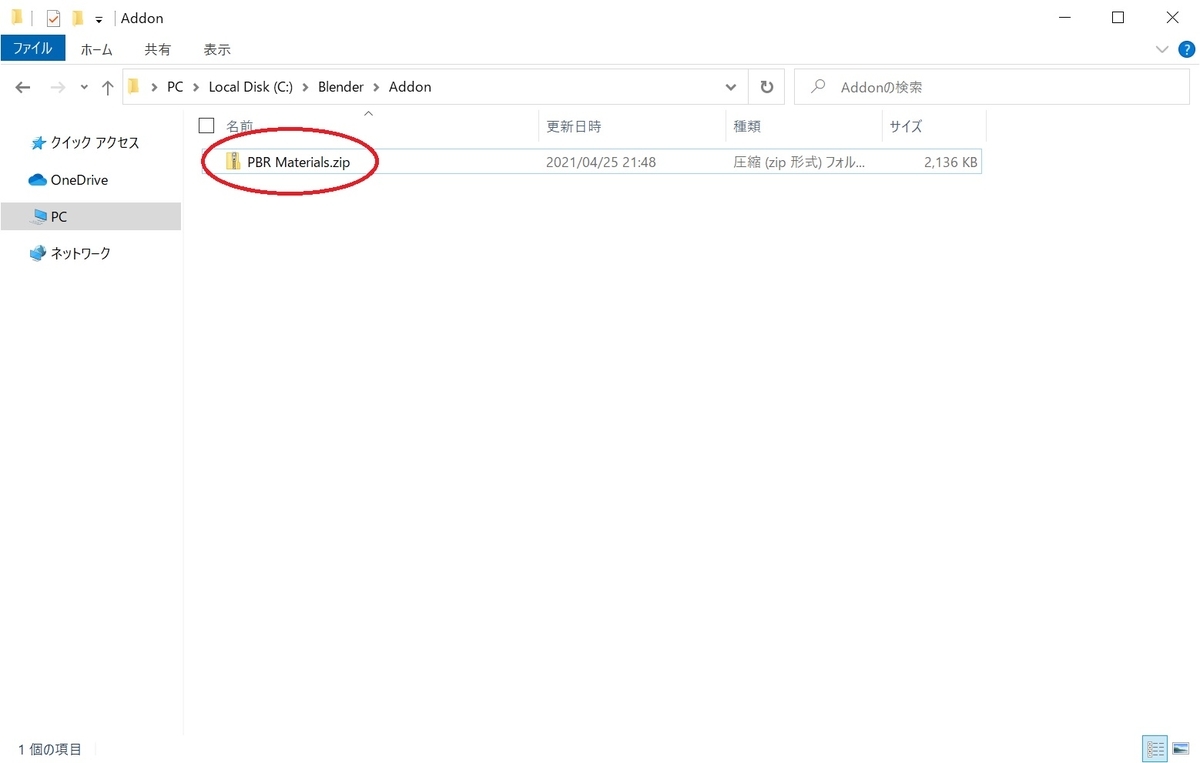Select the PBR Materials.zip file
The height and width of the screenshot is (763, 1200).
(591, 161)
